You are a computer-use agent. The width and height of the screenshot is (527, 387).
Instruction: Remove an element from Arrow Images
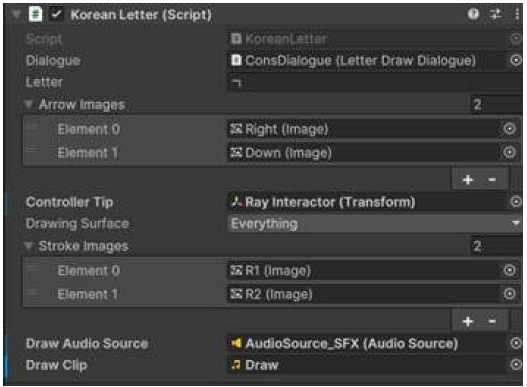click(492, 180)
